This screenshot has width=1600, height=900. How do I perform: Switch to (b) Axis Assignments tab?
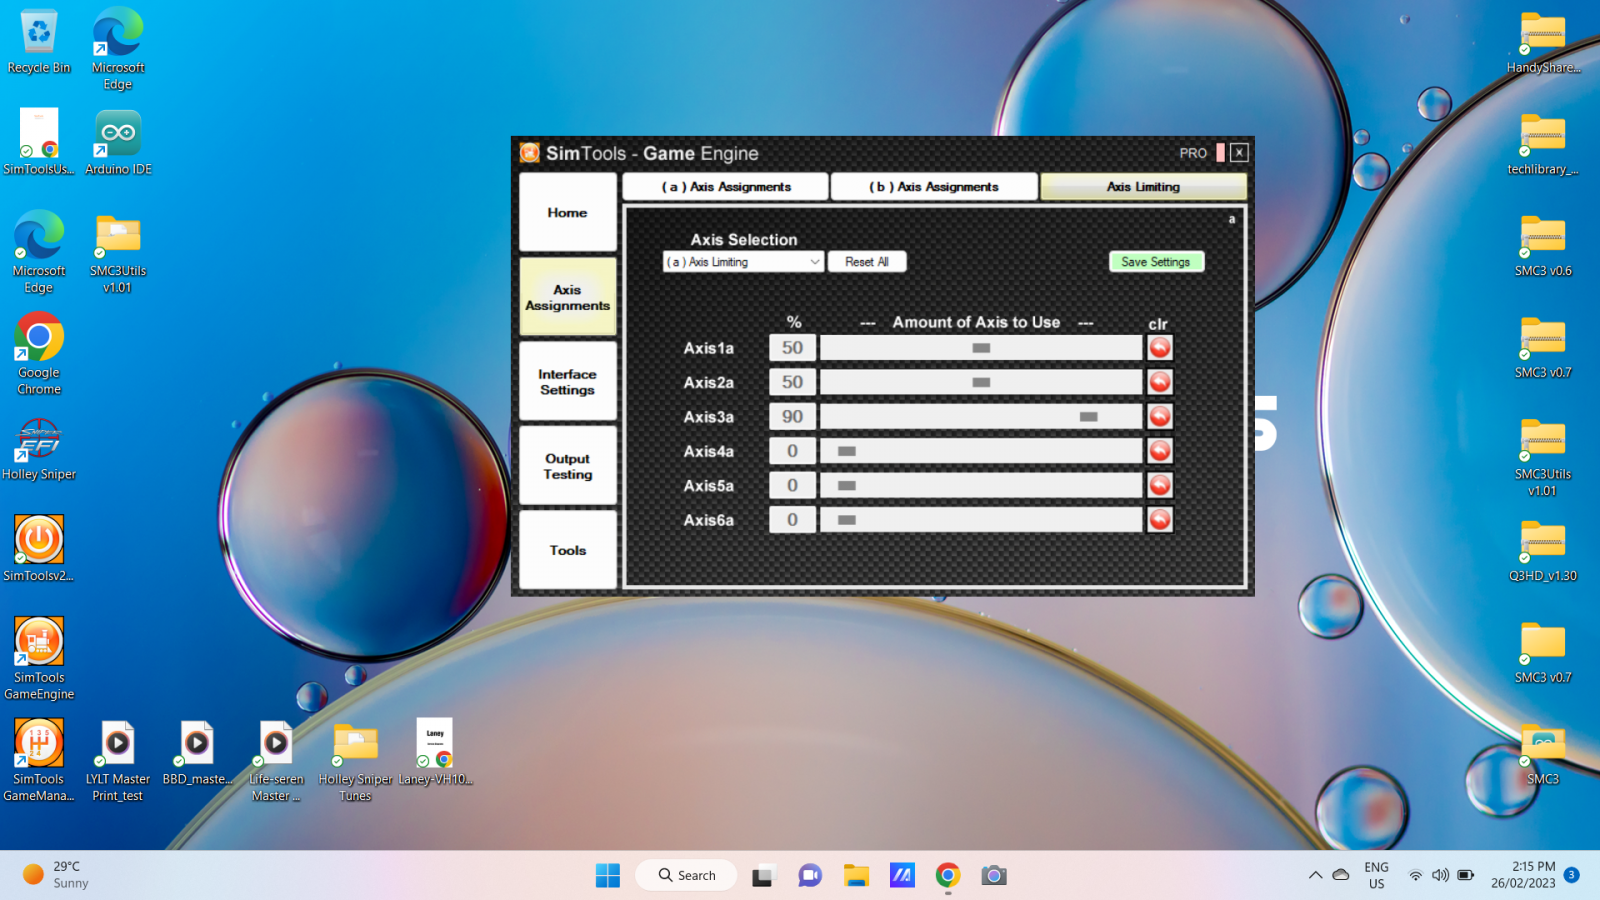[934, 187]
